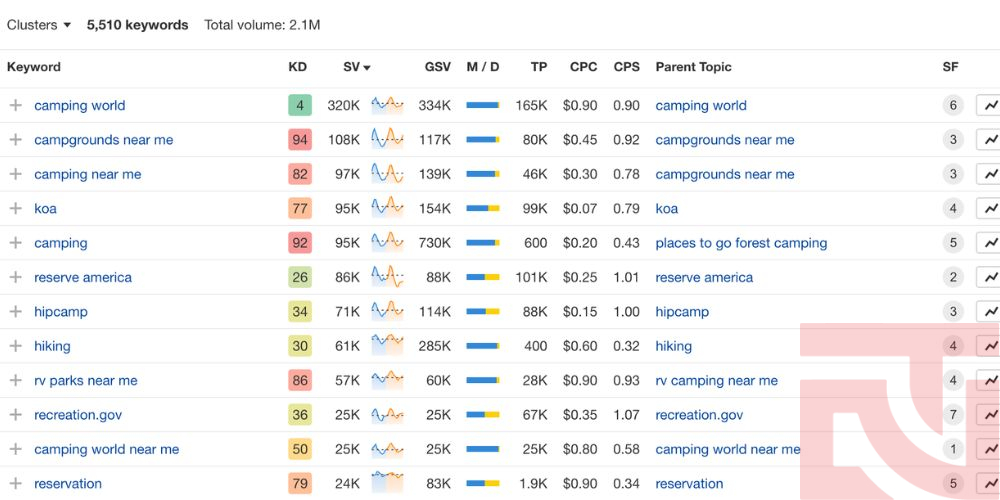Viewport: 1000px width, 500px height.
Task: Click KD badge 94 for campgrounds near me
Action: pyautogui.click(x=300, y=140)
